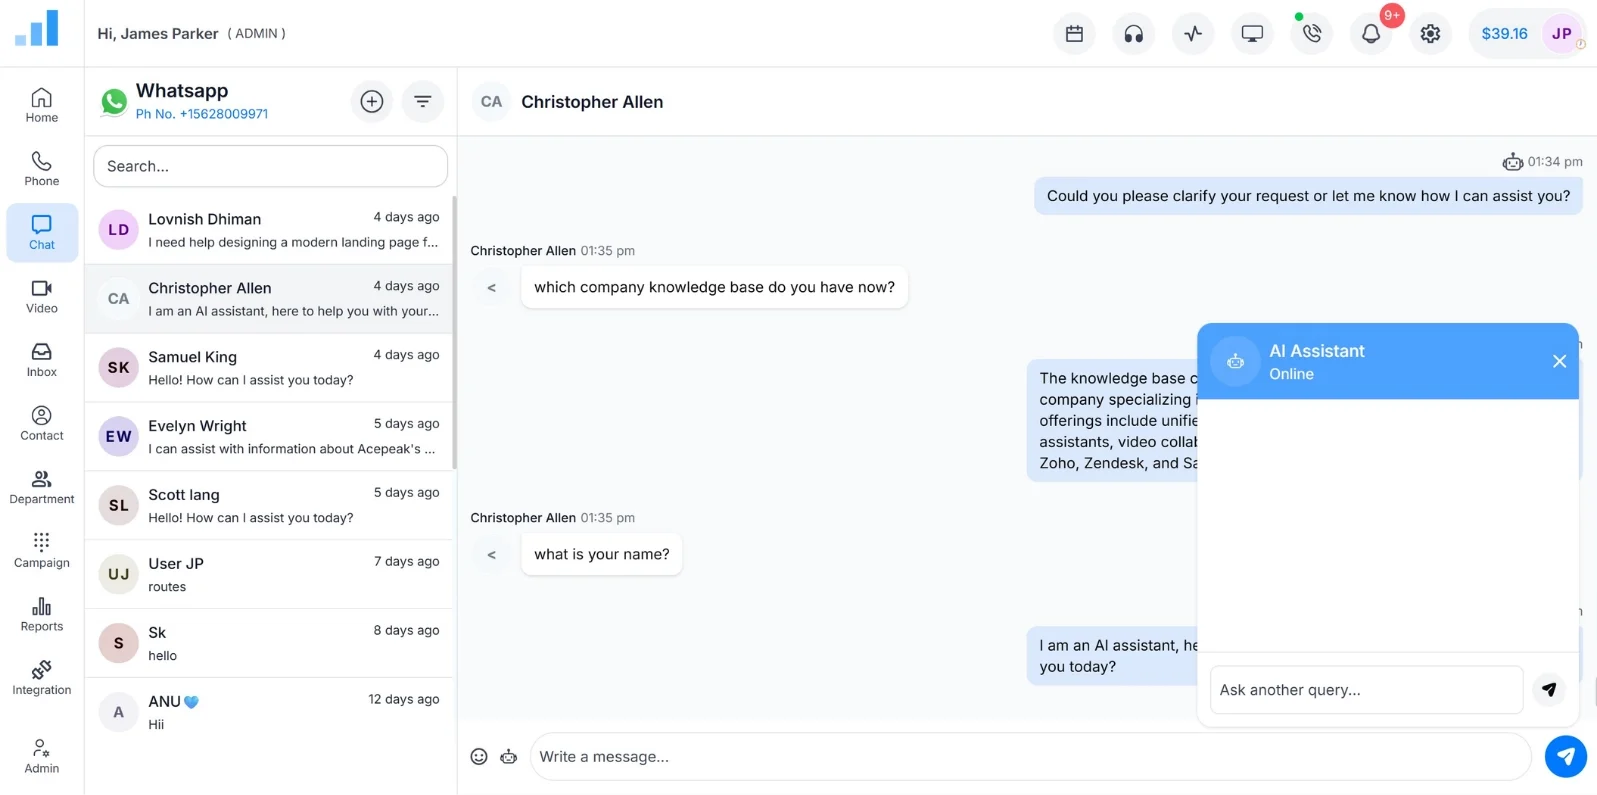1597x795 pixels.
Task: Open Reports in sidebar
Action: (x=42, y=614)
